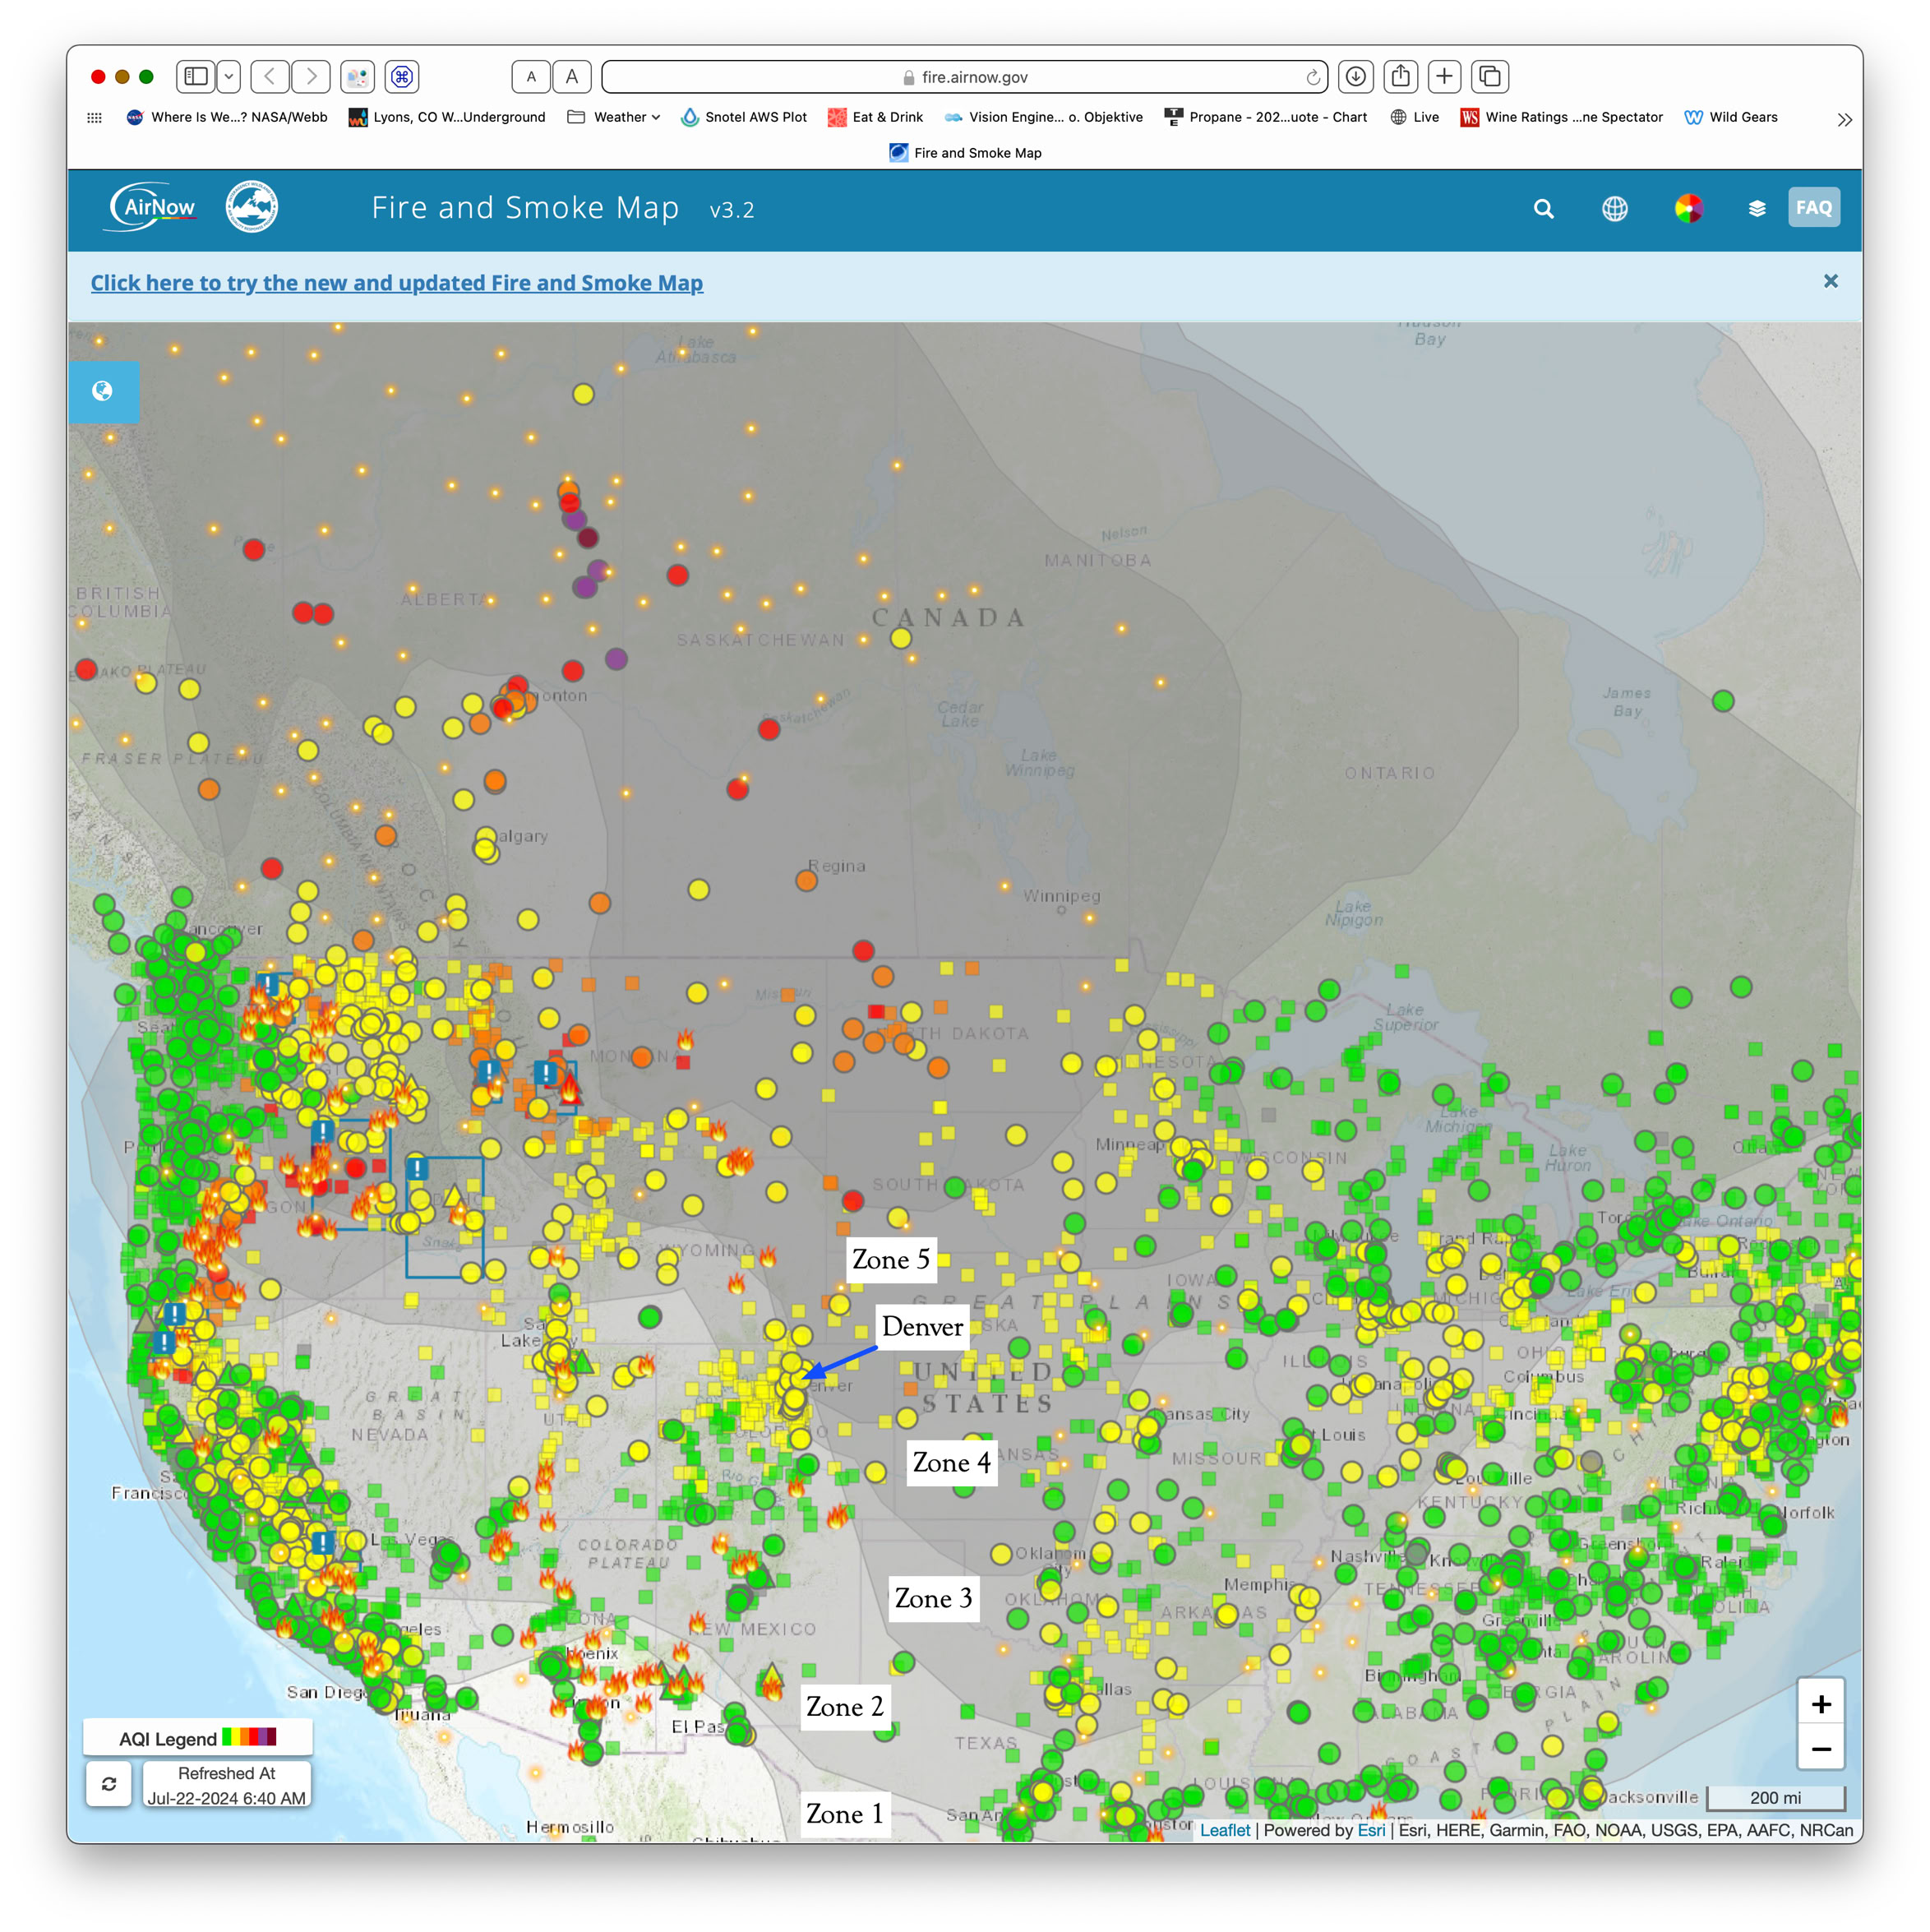The width and height of the screenshot is (1930, 1932).
Task: Open the AQI Legend color panel
Action: click(197, 1738)
